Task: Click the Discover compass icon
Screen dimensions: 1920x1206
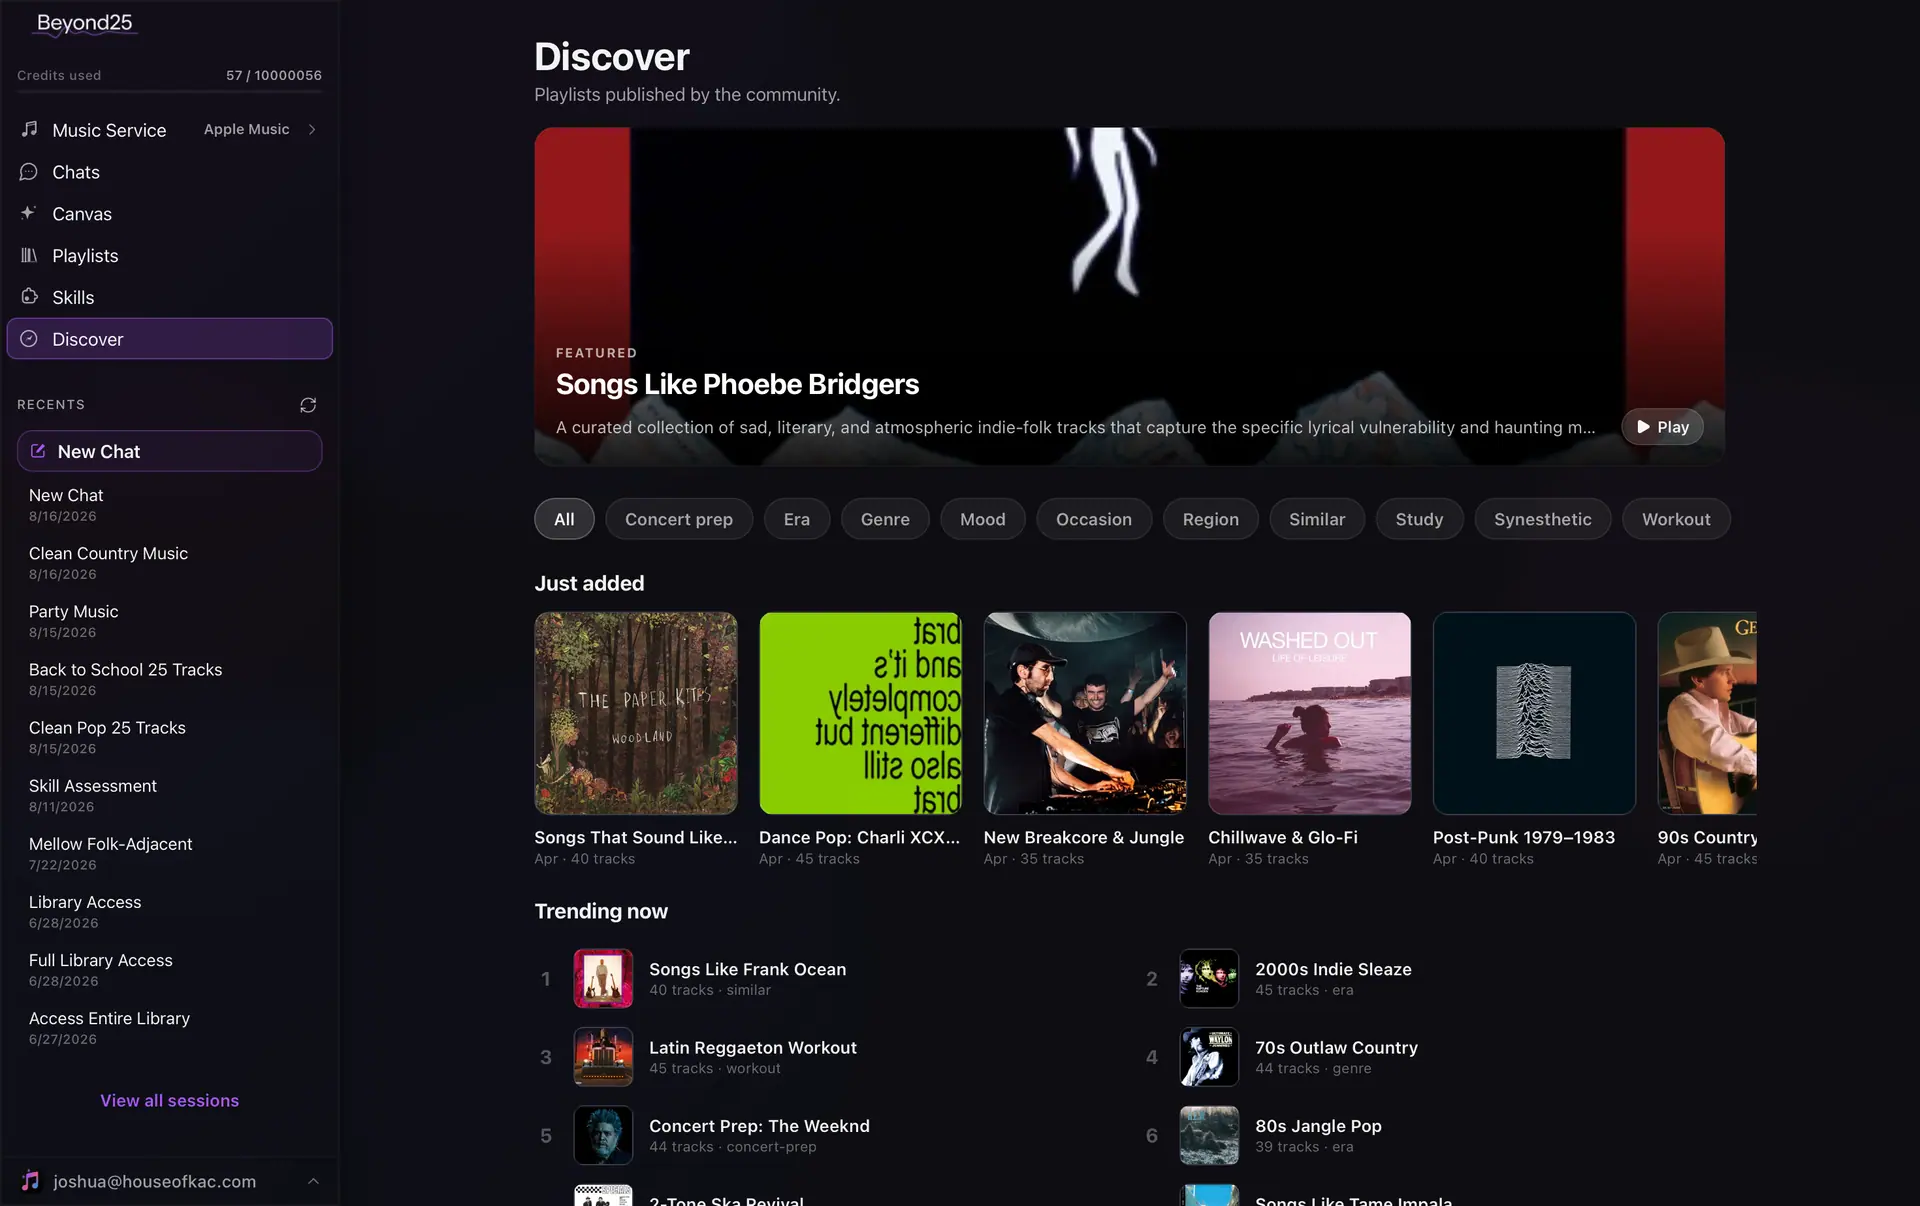Action: (x=29, y=339)
